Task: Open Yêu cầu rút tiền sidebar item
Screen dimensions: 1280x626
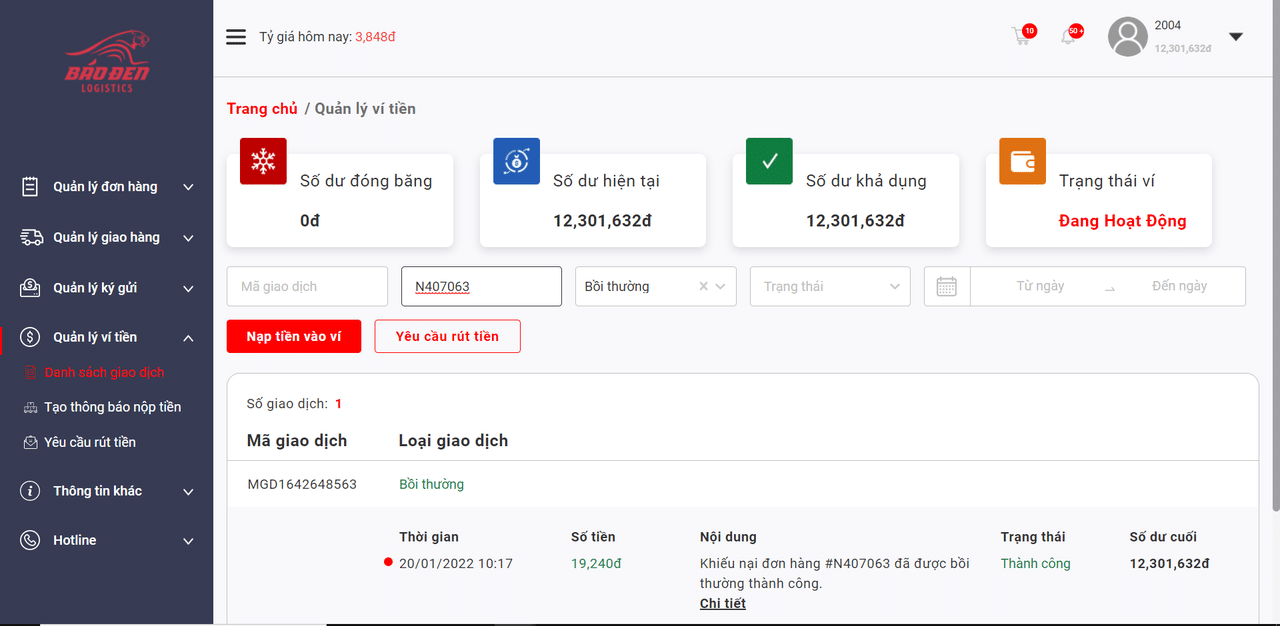Action: click(x=90, y=442)
